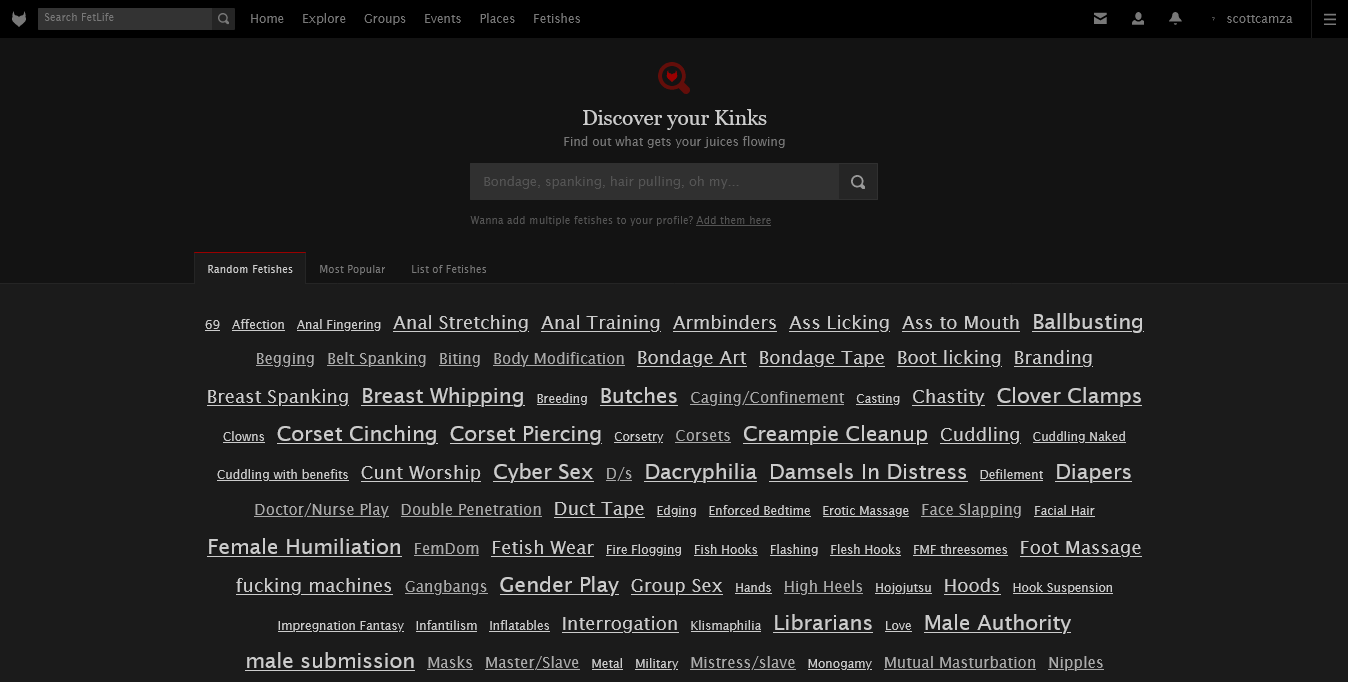Open the profile person icon
The width and height of the screenshot is (1348, 682).
pos(1138,18)
